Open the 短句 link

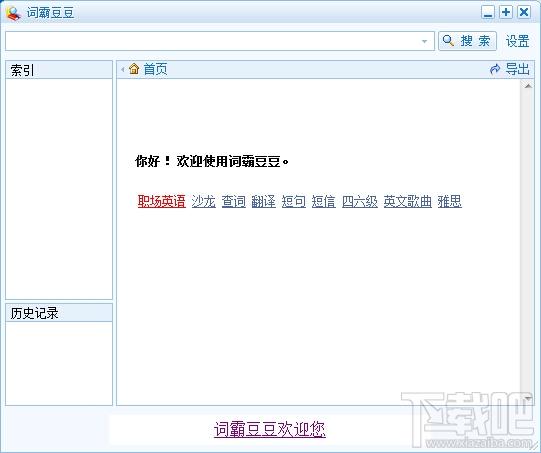pos(294,201)
